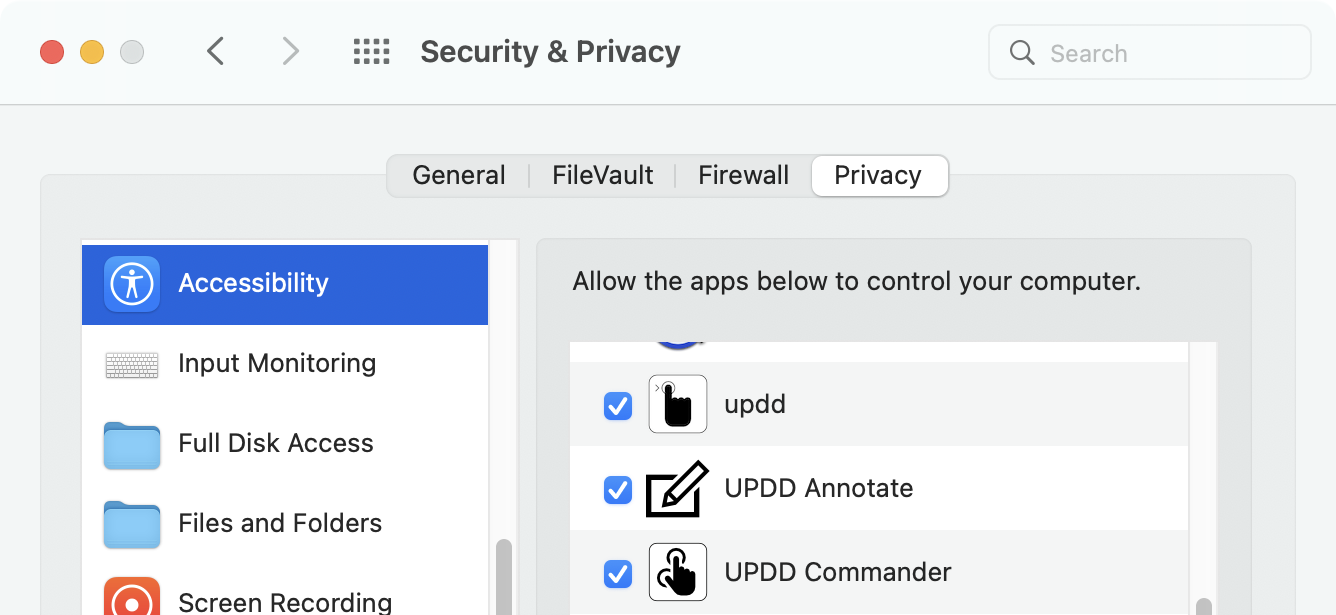Click the Accessibility icon in sidebar
This screenshot has height=615, width=1336.
[132, 284]
